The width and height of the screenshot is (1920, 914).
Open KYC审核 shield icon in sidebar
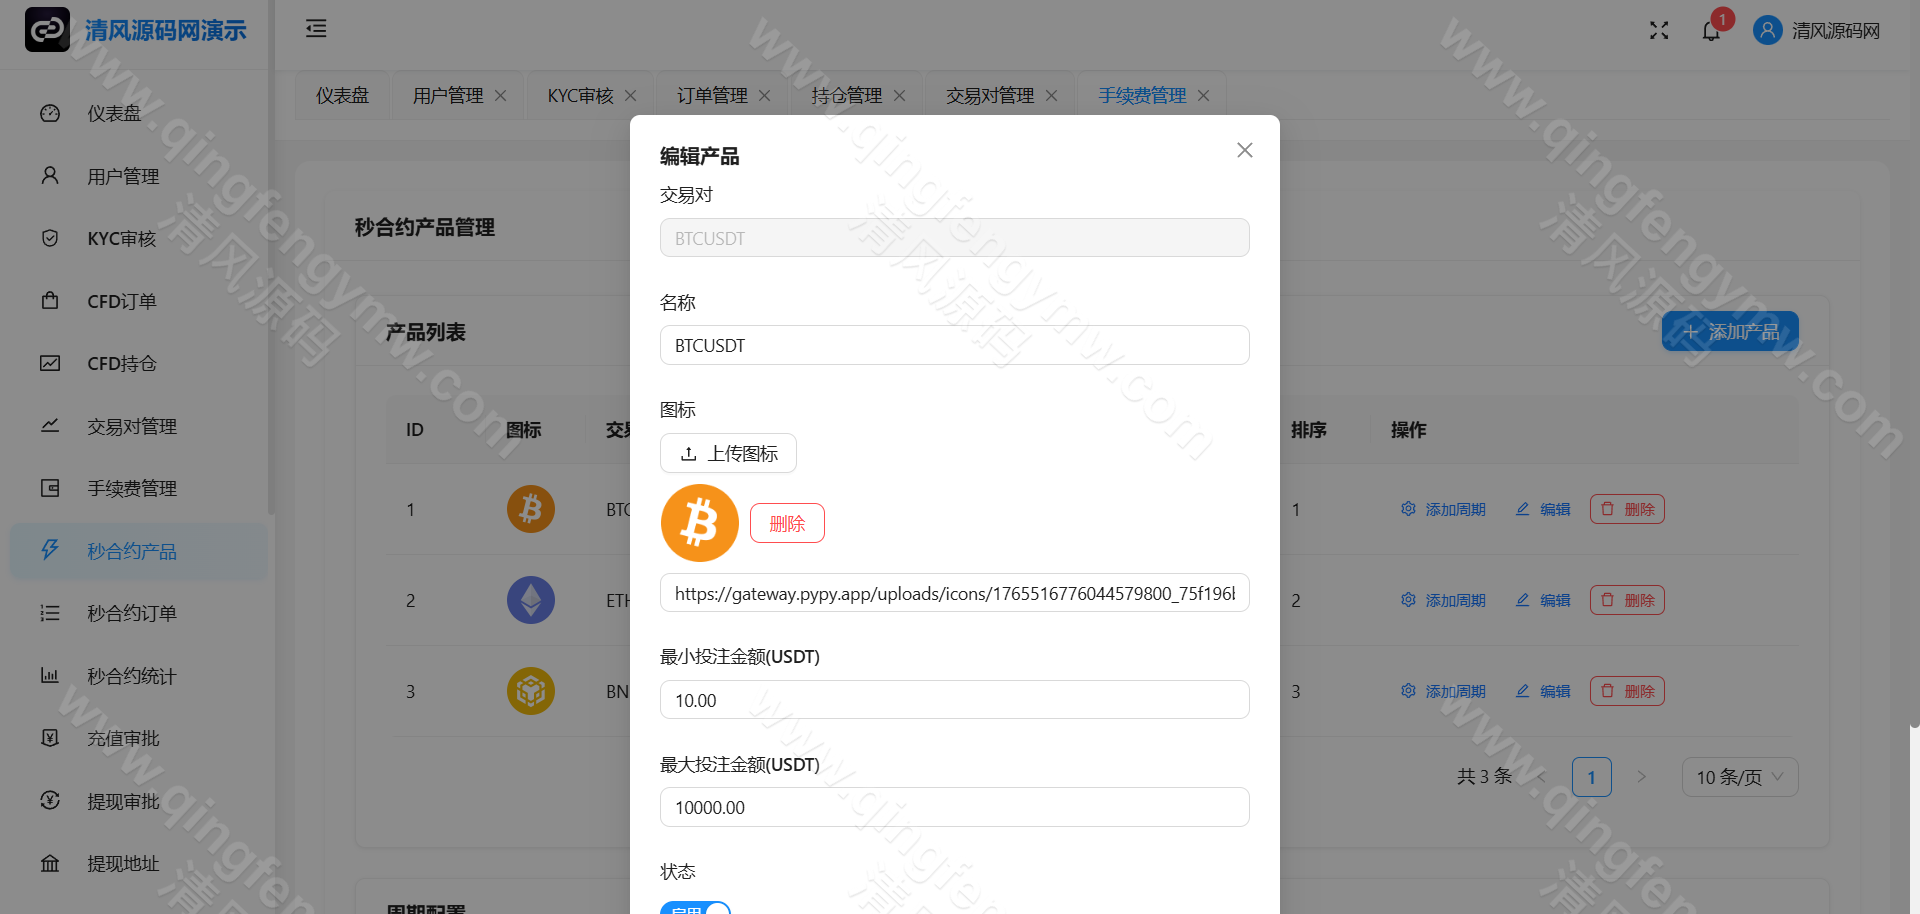click(50, 238)
